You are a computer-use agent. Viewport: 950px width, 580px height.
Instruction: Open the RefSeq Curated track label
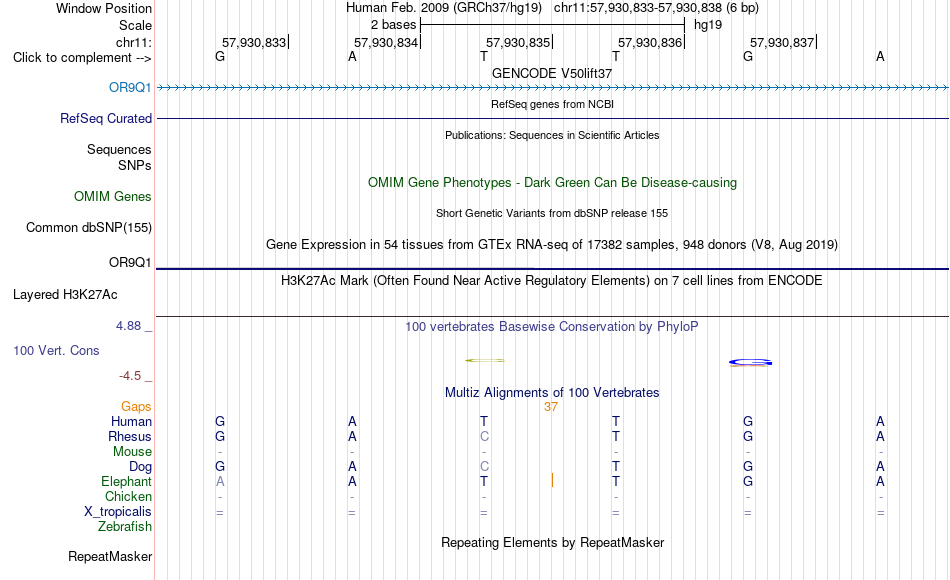[x=105, y=118]
